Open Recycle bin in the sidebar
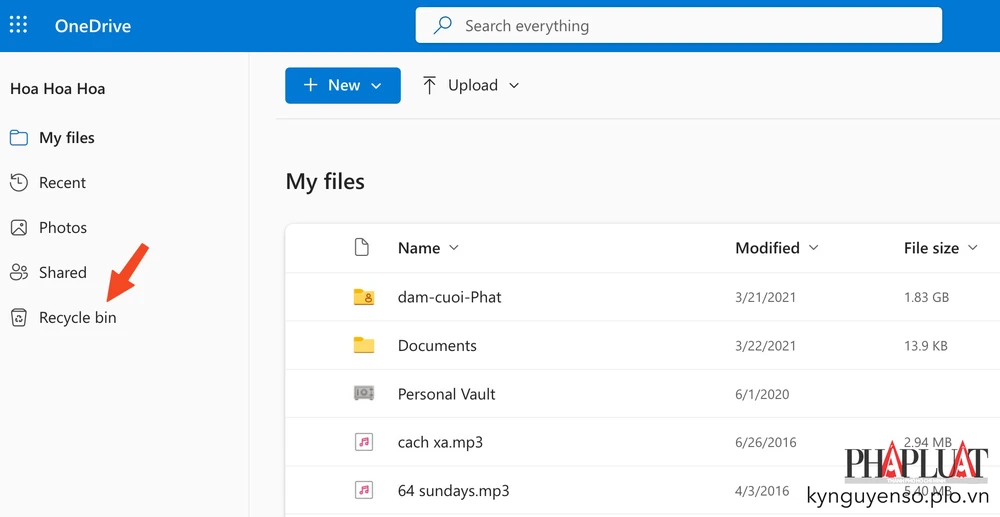Viewport: 1000px width, 517px height. [x=78, y=317]
